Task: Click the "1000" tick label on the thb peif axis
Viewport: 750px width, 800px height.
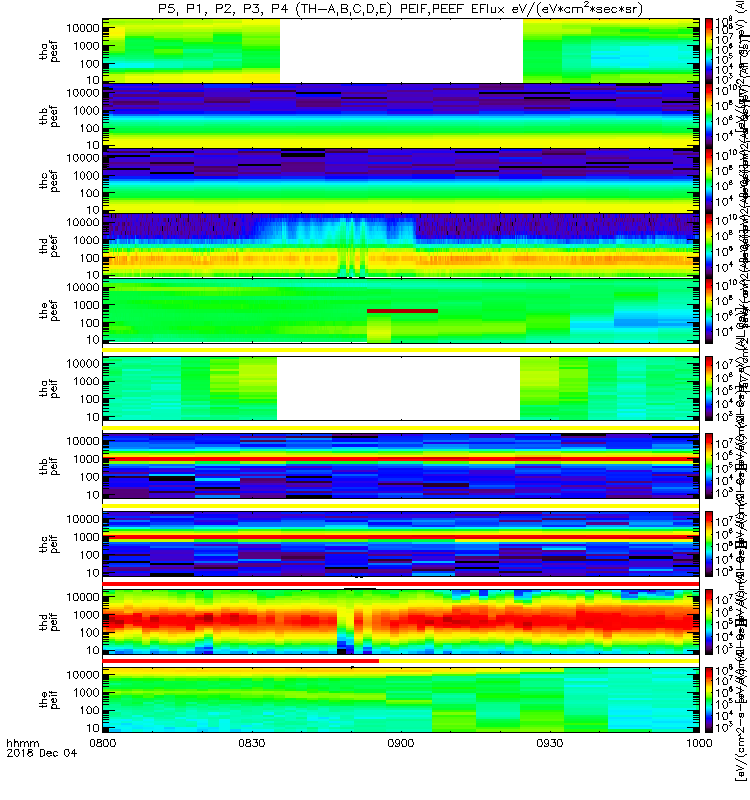Action: click(x=86, y=459)
